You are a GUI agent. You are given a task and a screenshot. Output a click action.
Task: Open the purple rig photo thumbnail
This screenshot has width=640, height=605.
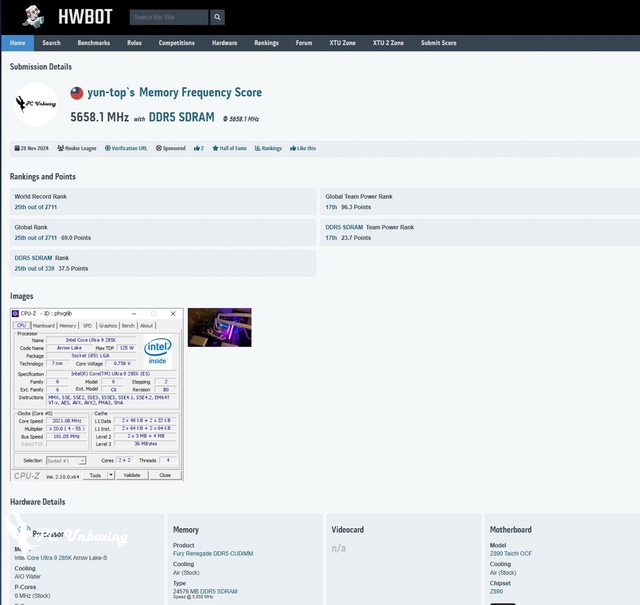(x=219, y=328)
